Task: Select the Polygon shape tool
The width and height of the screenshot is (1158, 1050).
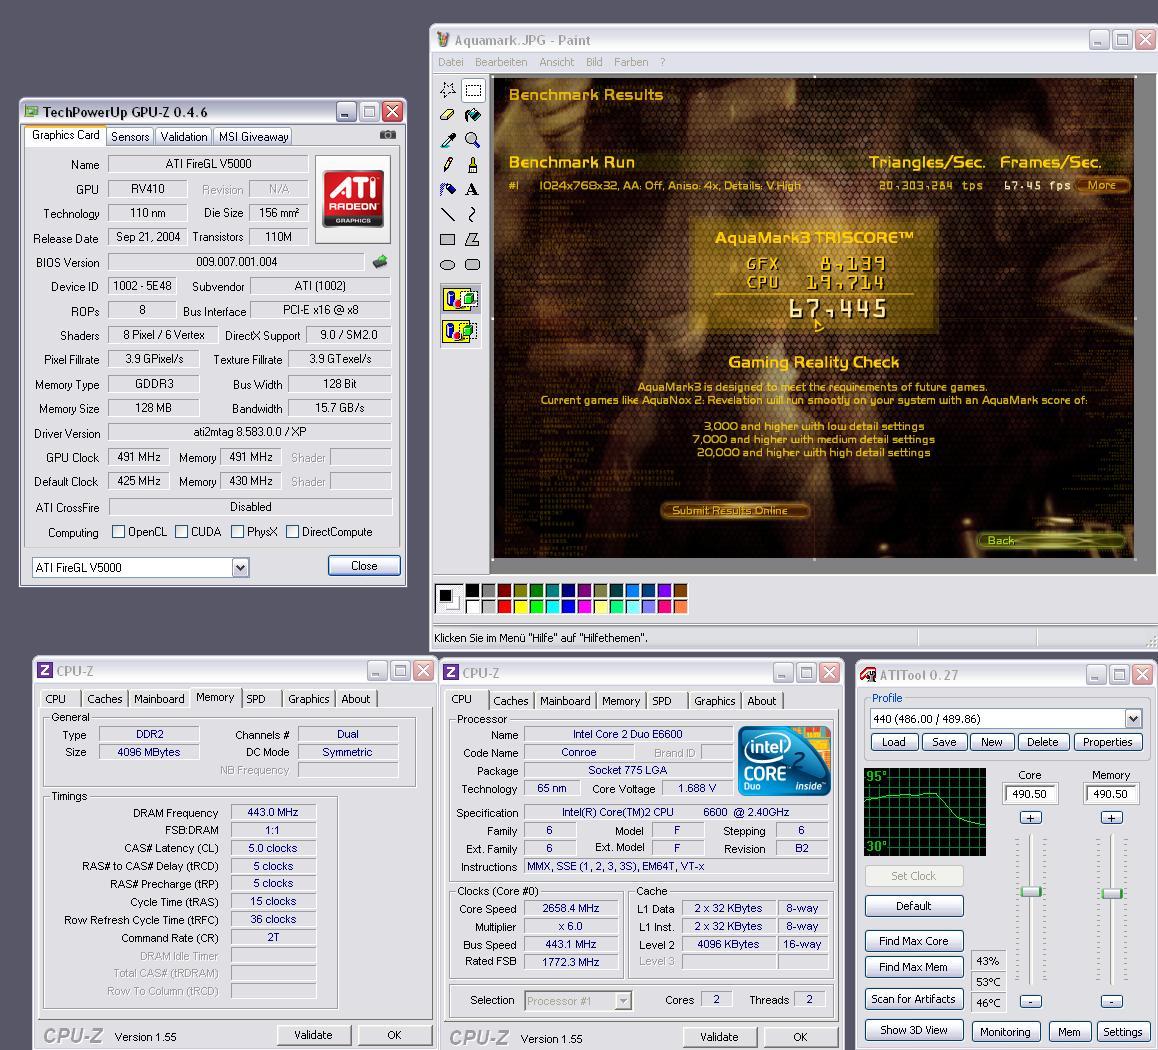Action: point(473,239)
